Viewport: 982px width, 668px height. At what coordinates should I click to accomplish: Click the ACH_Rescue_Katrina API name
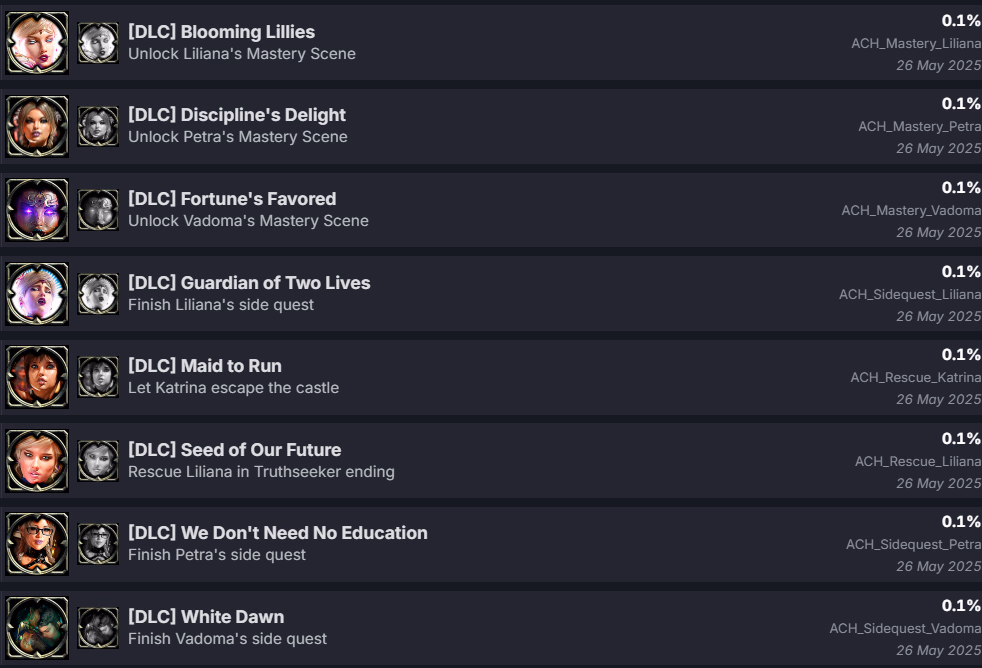pos(916,378)
